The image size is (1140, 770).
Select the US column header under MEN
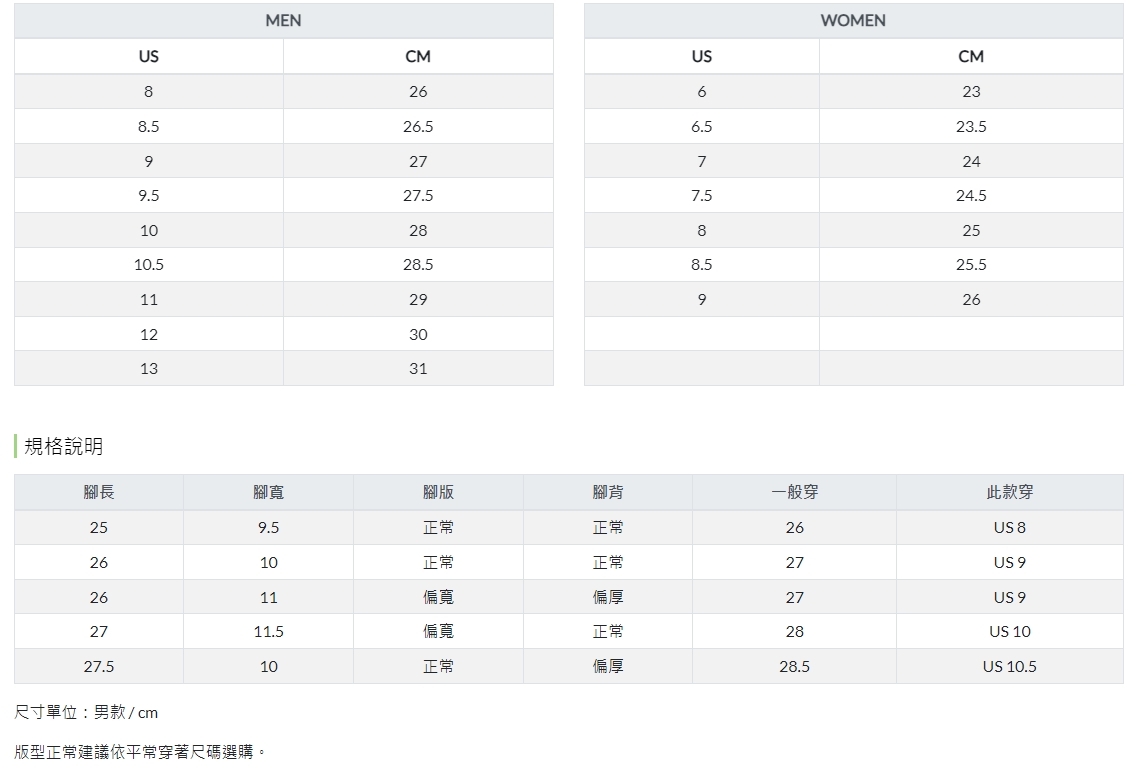point(149,57)
